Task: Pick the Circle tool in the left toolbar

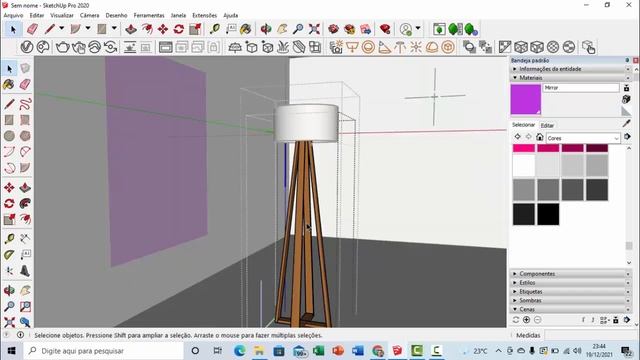Action: [x=9, y=136]
